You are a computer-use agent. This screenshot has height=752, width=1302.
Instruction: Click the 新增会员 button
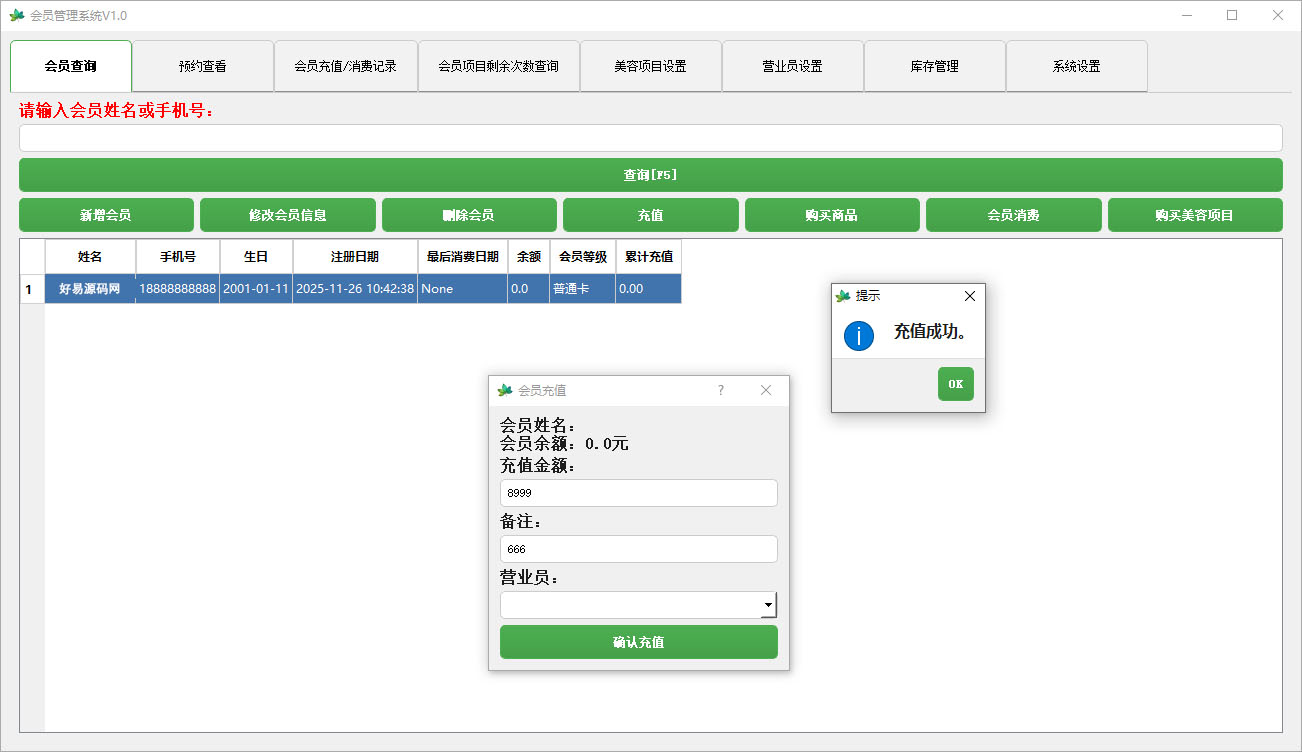[x=106, y=214]
